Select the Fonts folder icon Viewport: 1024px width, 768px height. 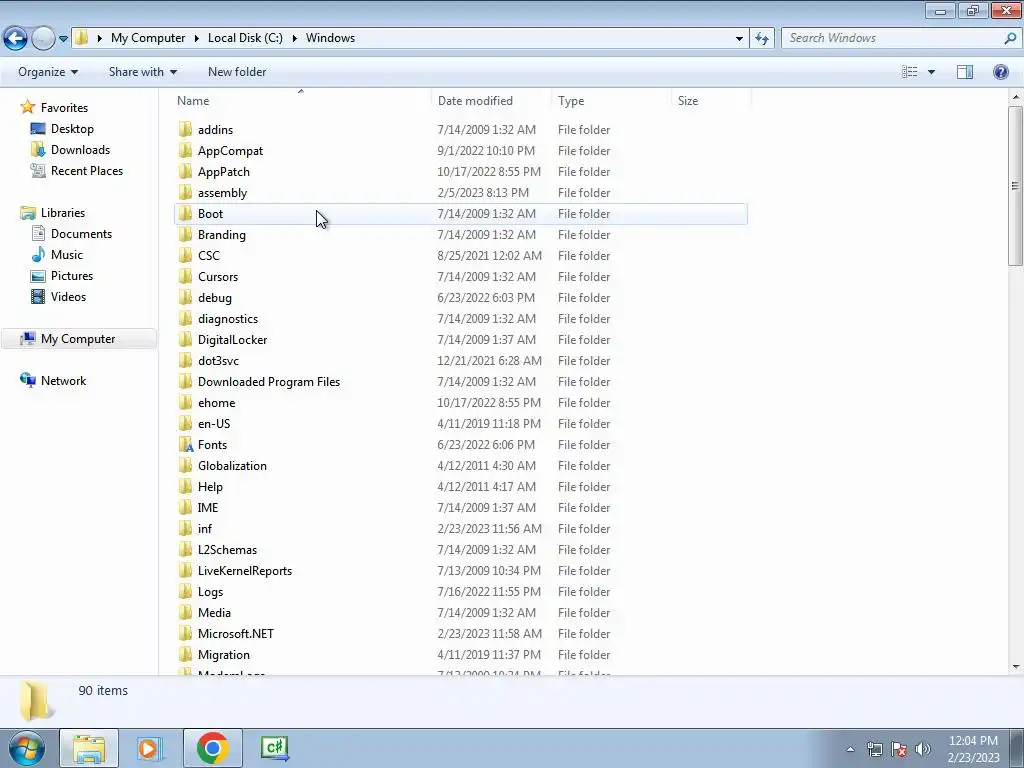[185, 445]
